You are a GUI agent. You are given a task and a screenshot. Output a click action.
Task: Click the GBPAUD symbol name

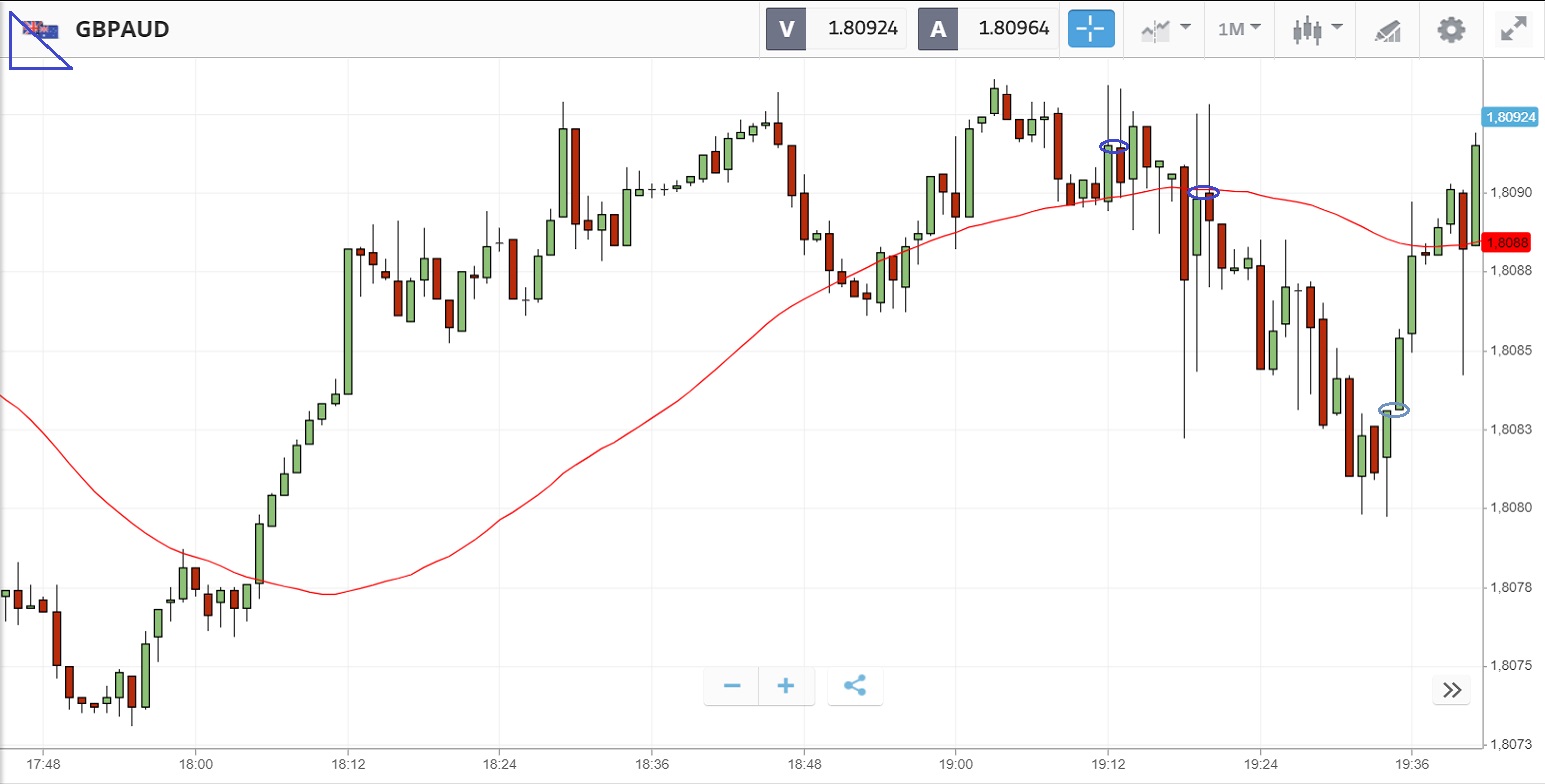click(x=122, y=29)
